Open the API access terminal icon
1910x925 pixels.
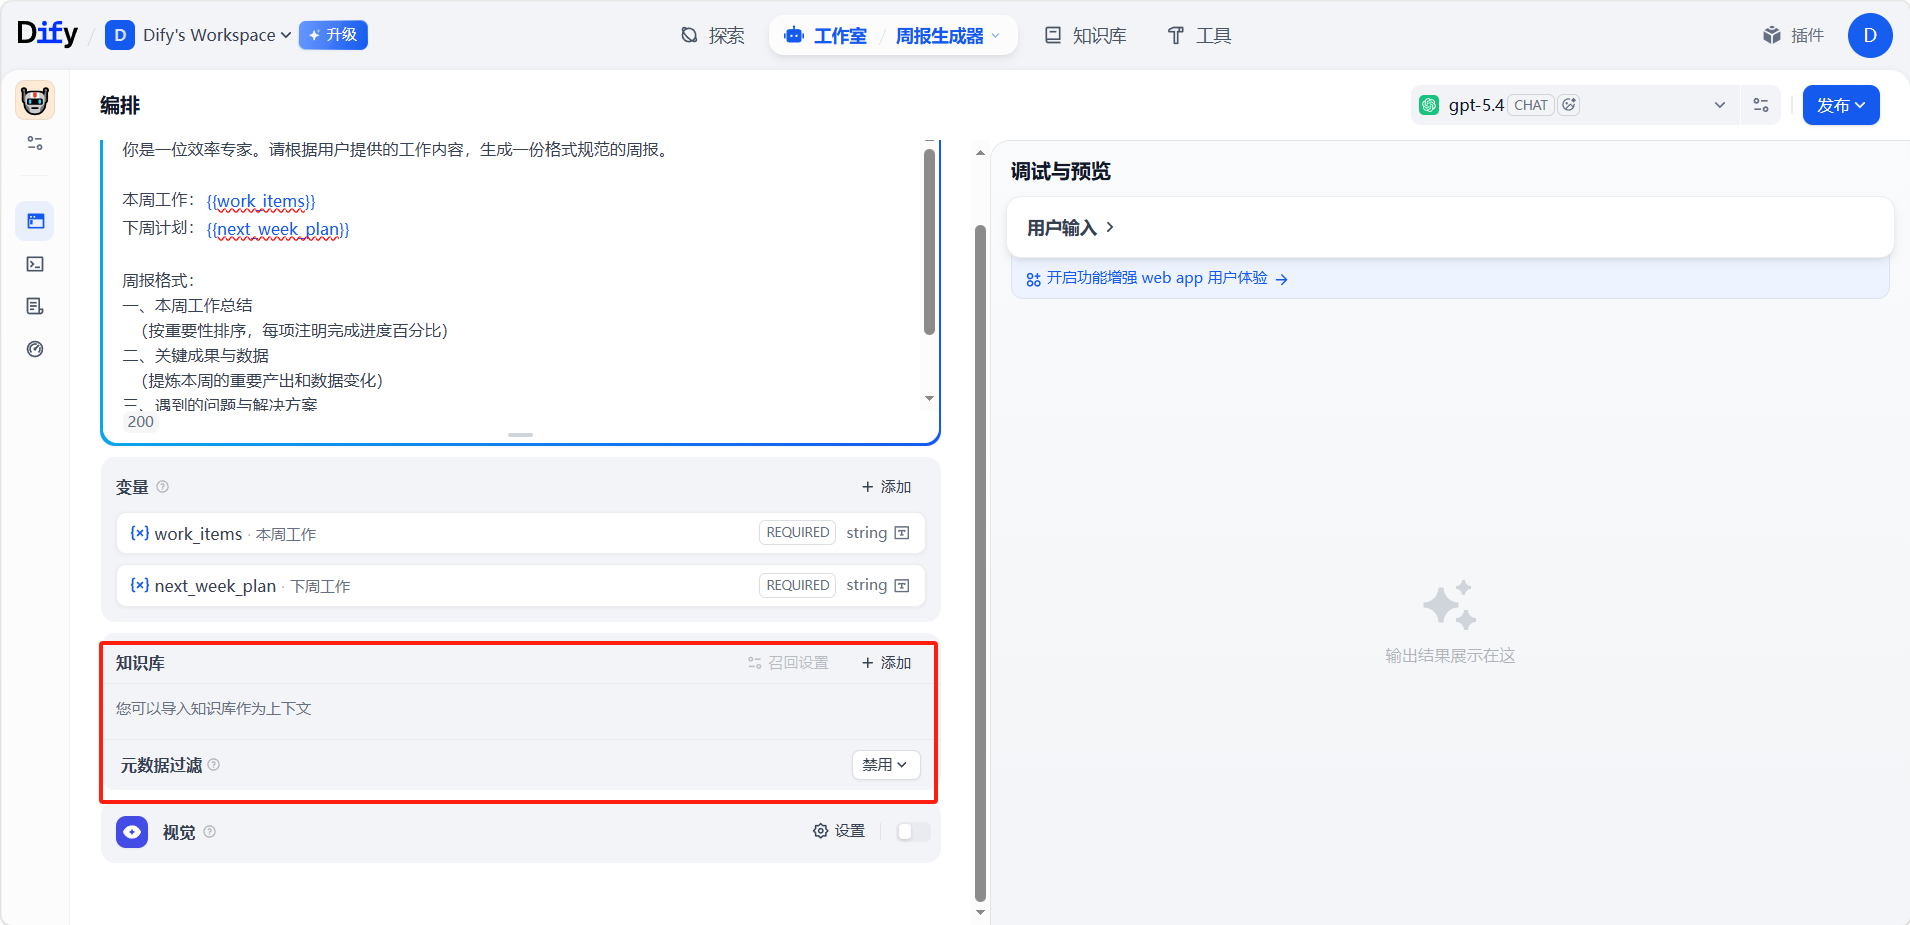click(x=35, y=264)
